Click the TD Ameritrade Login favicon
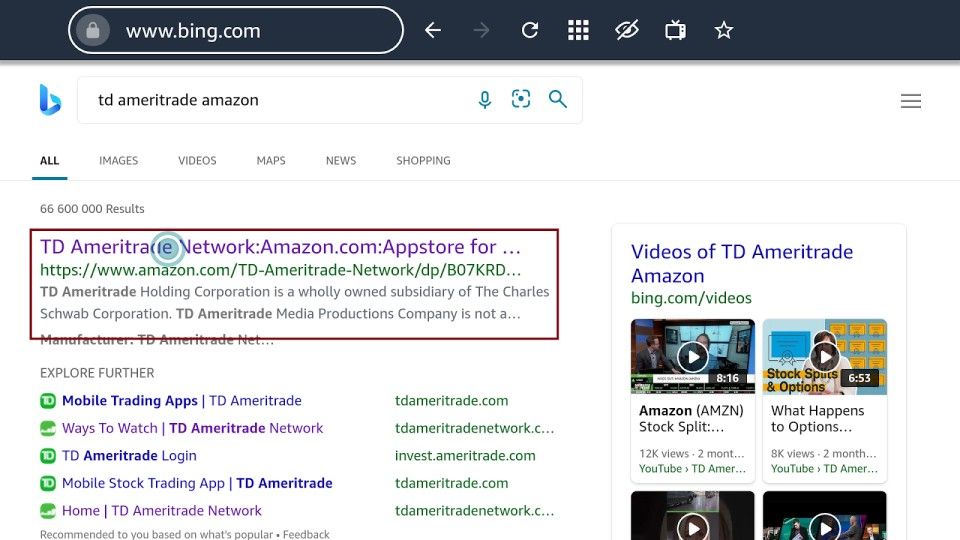This screenshot has height=540, width=960. 48,456
